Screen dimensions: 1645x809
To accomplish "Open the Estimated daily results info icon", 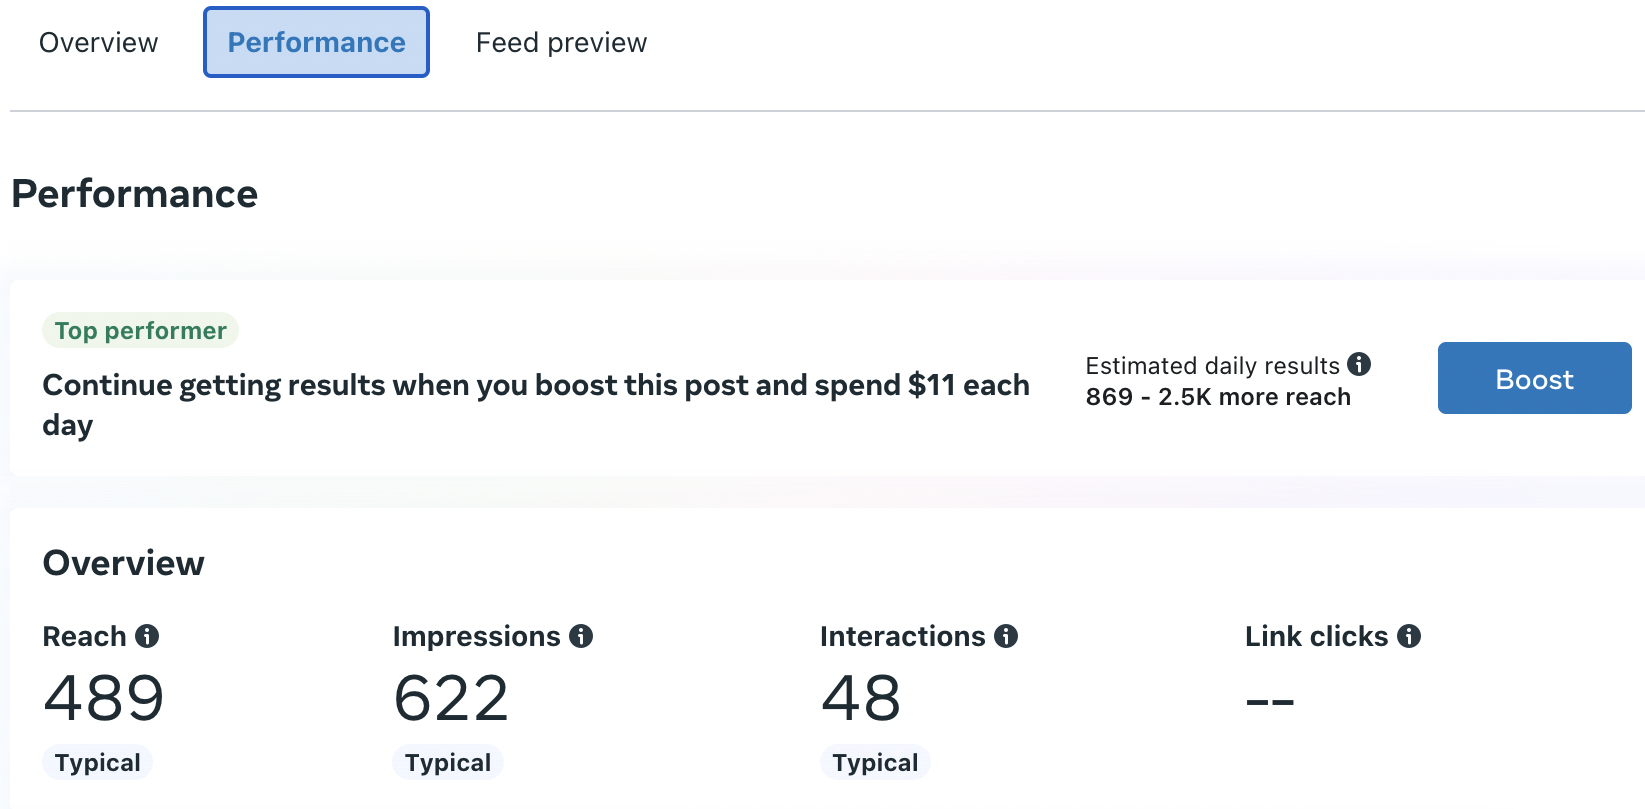I will [1359, 364].
